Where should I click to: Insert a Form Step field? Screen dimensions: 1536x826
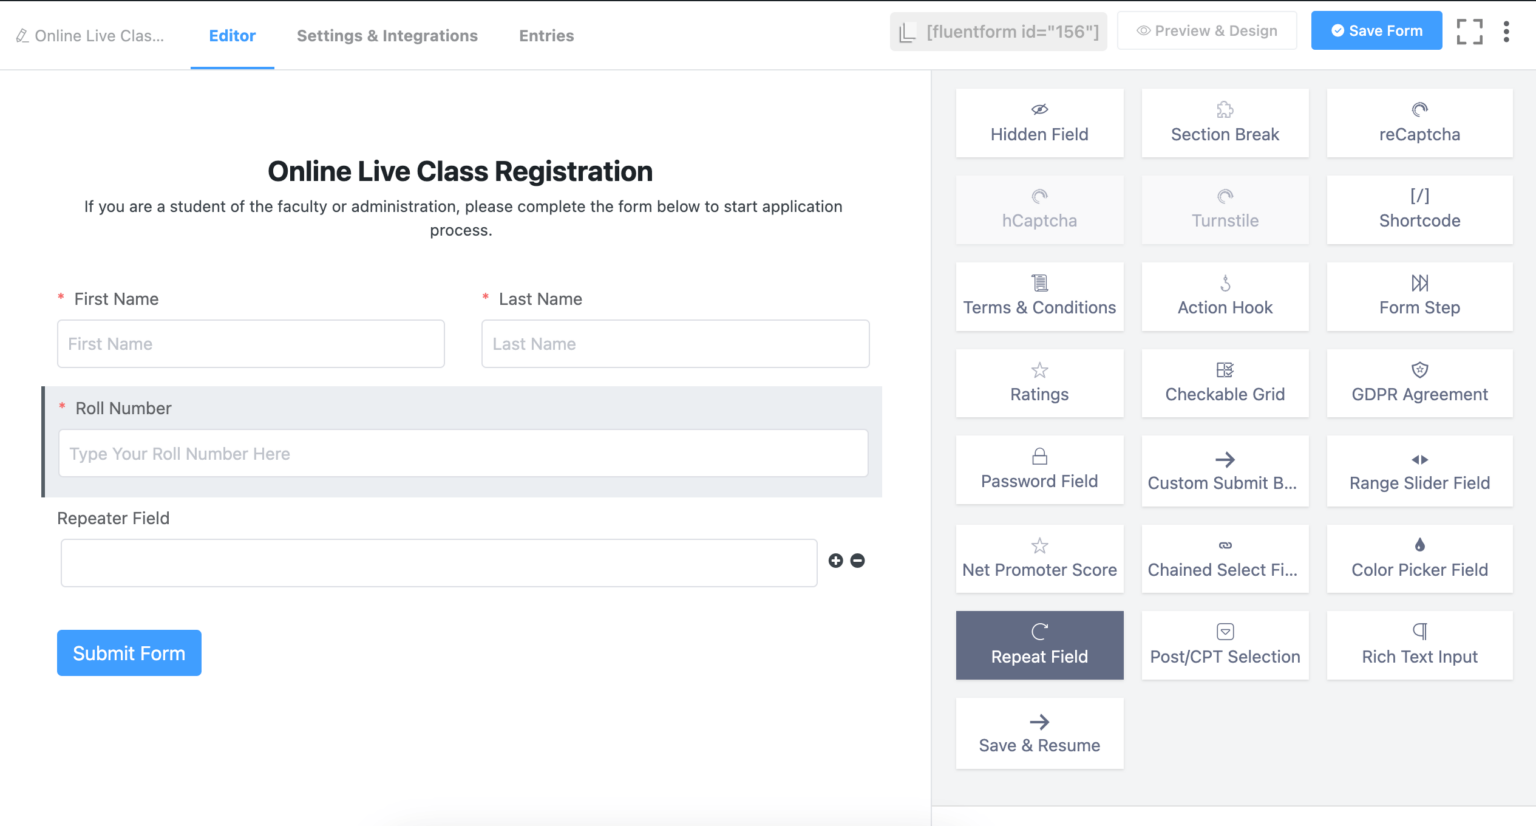pyautogui.click(x=1419, y=296)
